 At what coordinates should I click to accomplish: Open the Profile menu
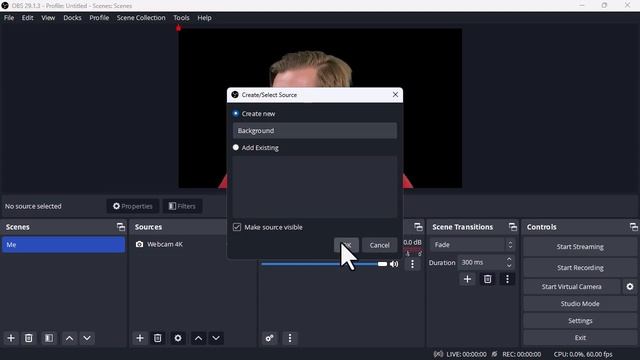point(99,18)
